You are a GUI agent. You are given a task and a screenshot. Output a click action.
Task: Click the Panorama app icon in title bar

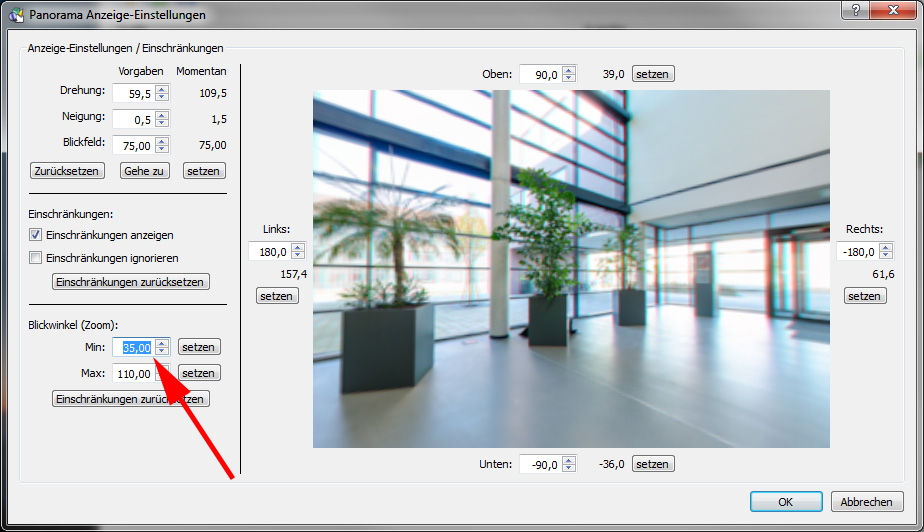(x=15, y=15)
